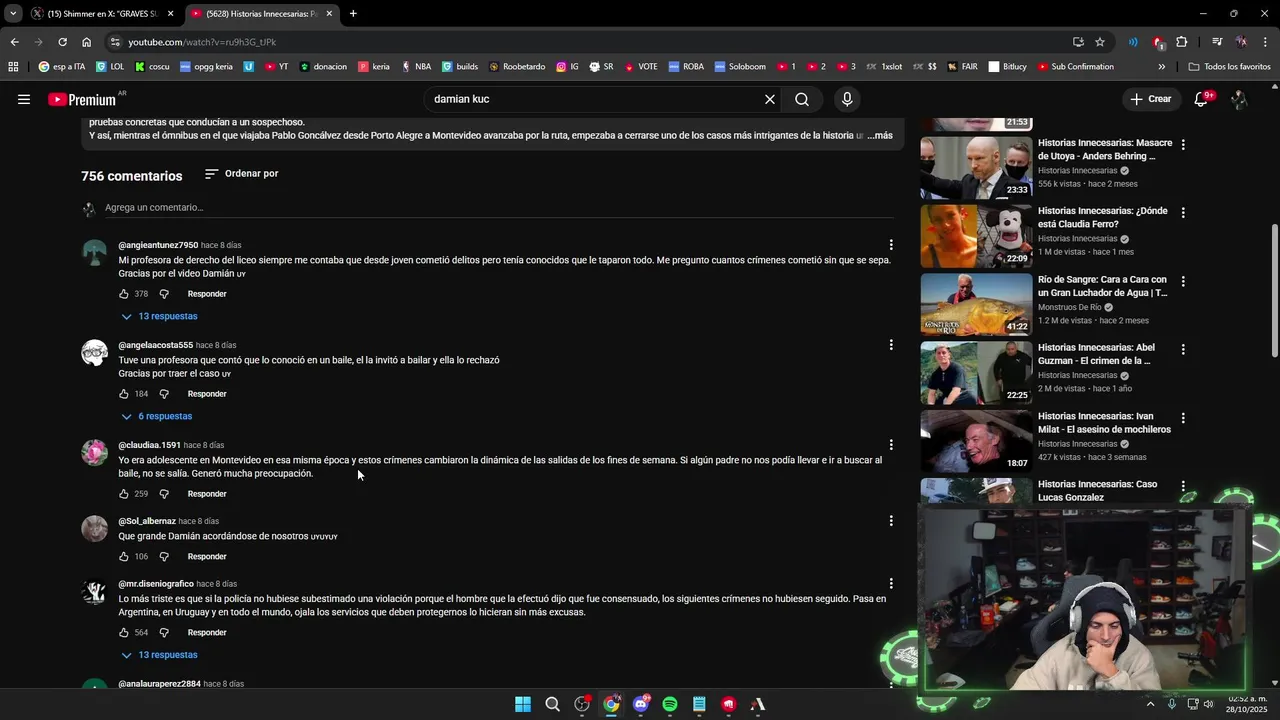This screenshot has height=720, width=1280.
Task: Open the Ivan Milat video thumbnail
Action: (976, 441)
